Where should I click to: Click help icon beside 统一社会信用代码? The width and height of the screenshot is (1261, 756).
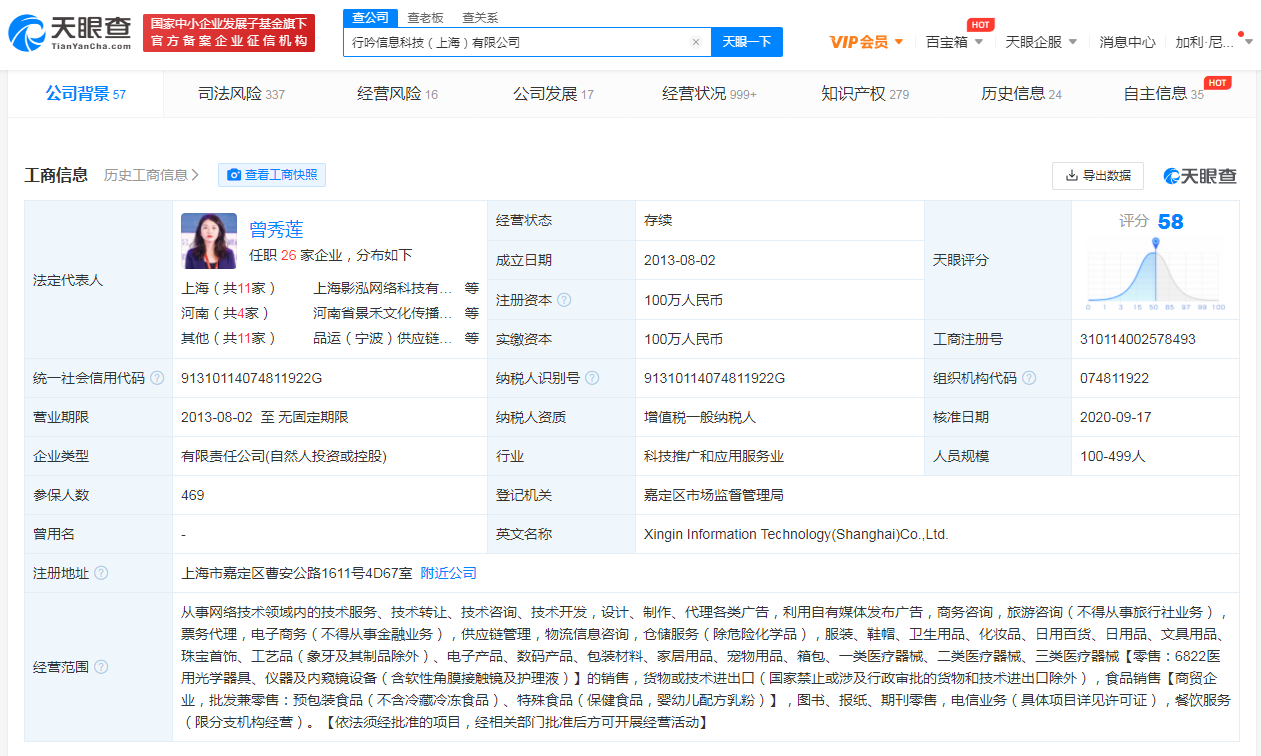coord(157,378)
